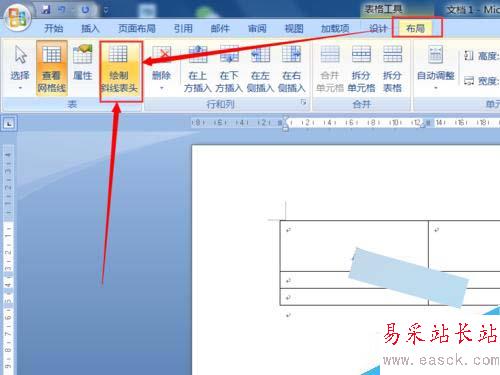Click the tab stop selector left of ruler
This screenshot has height=375, width=500.
click(8, 124)
